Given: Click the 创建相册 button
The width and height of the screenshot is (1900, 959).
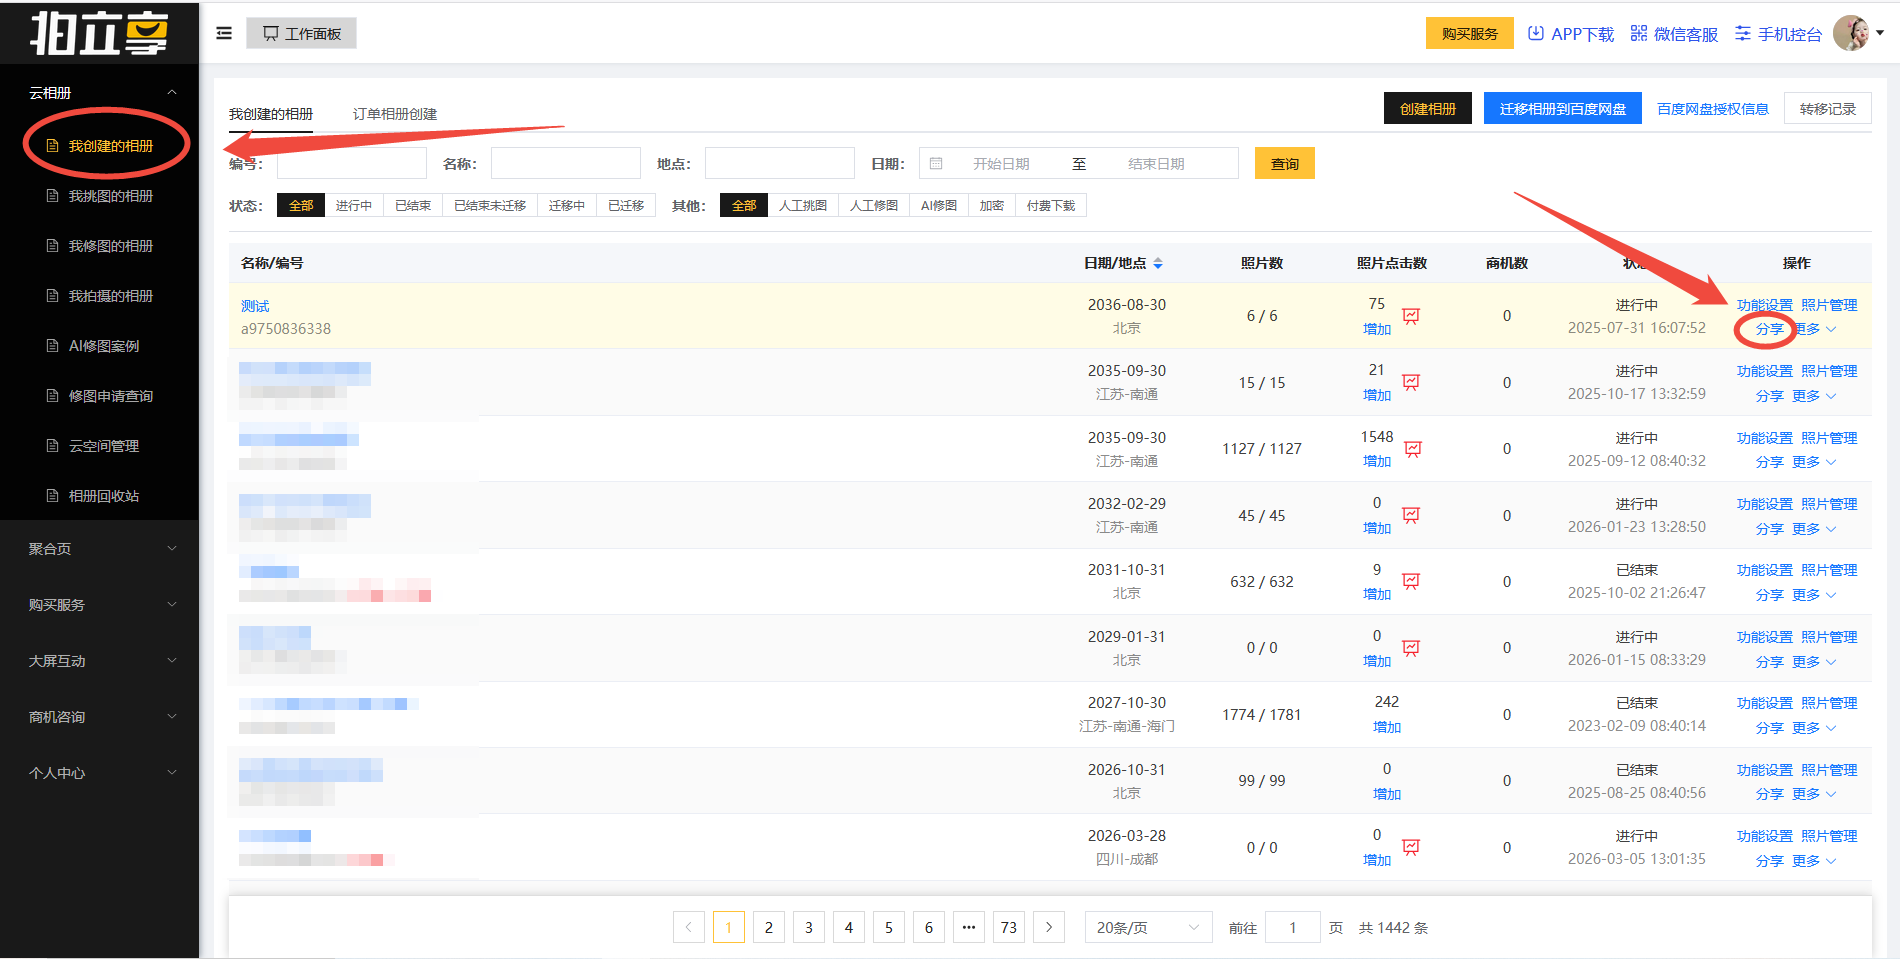Looking at the screenshot, I should click(x=1427, y=108).
